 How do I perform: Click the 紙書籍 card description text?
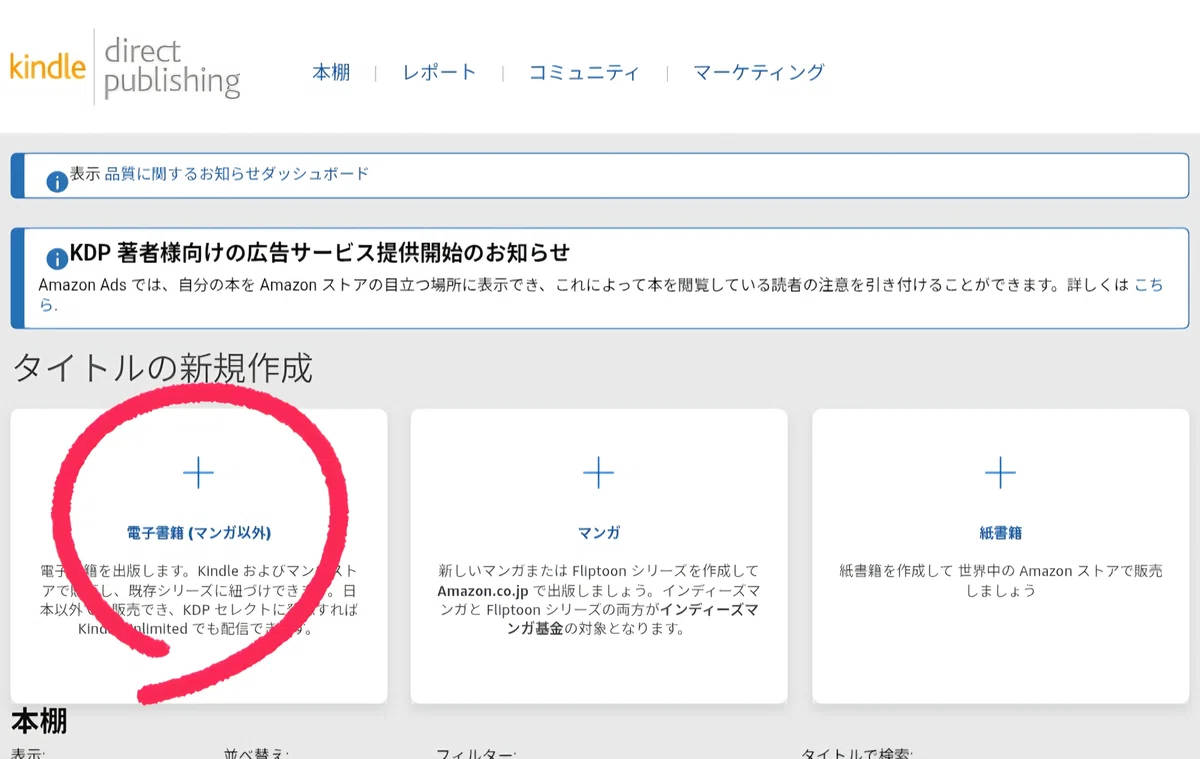pyautogui.click(x=1000, y=580)
